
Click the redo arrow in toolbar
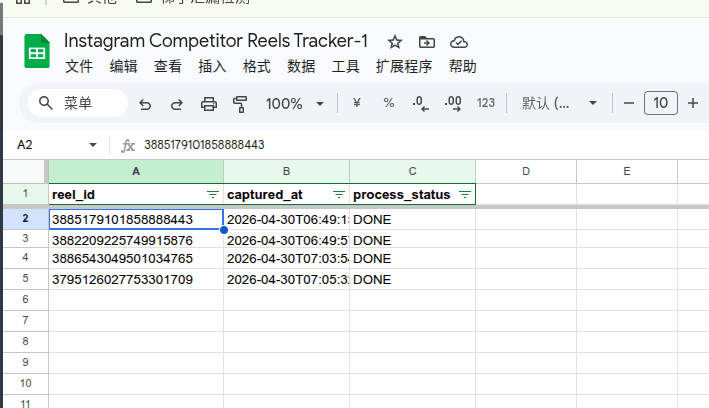point(176,104)
